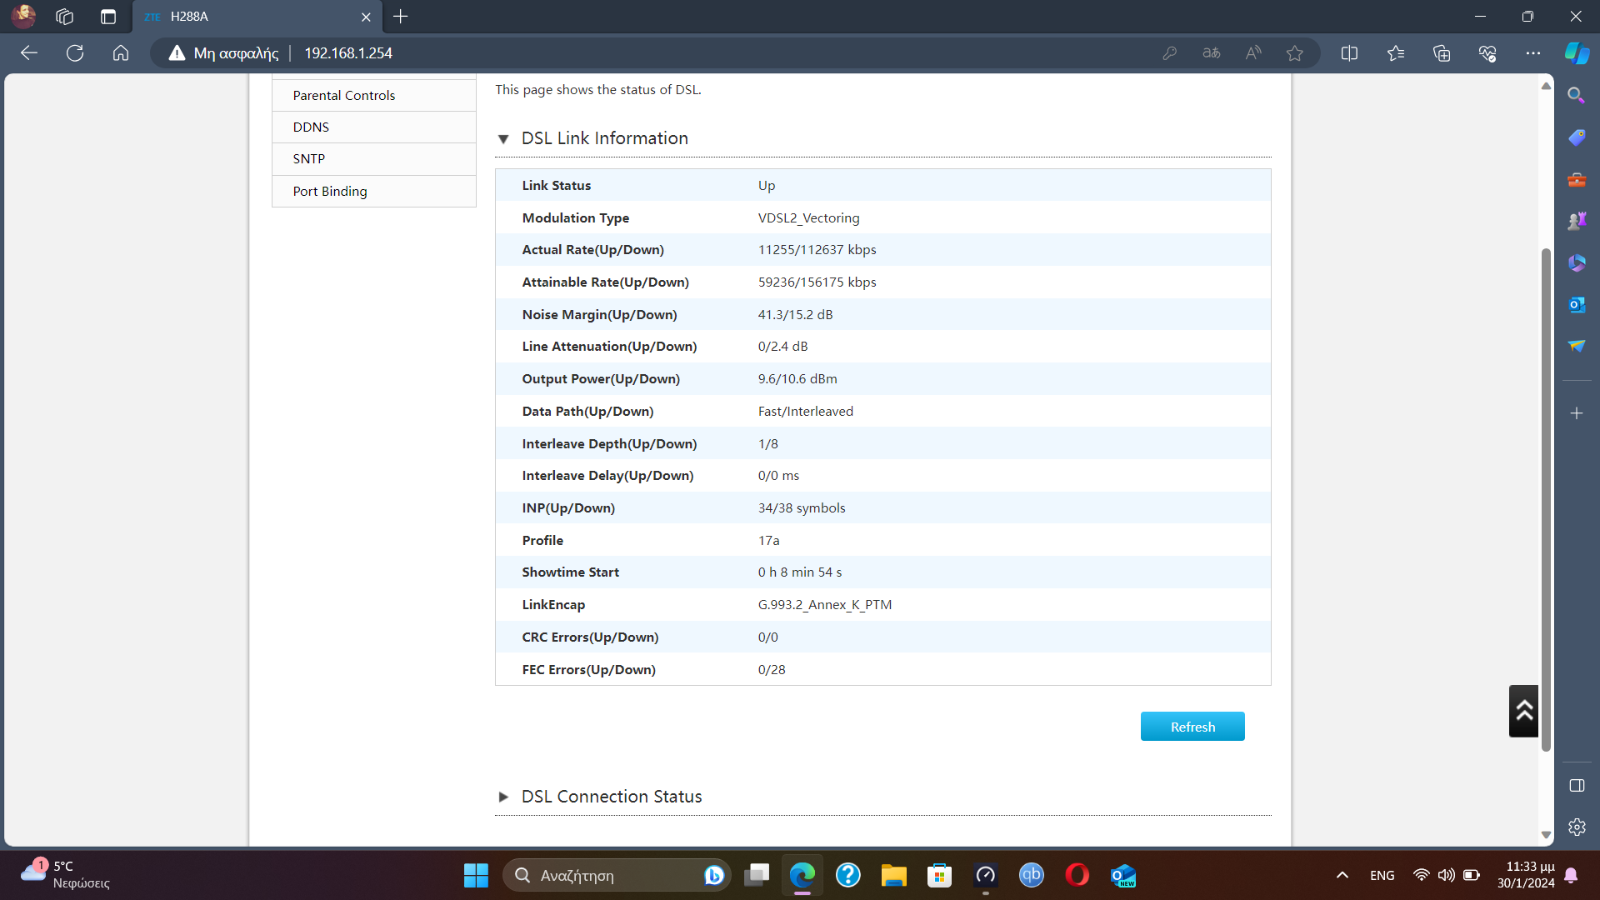Show hidden system tray icons

point(1342,875)
